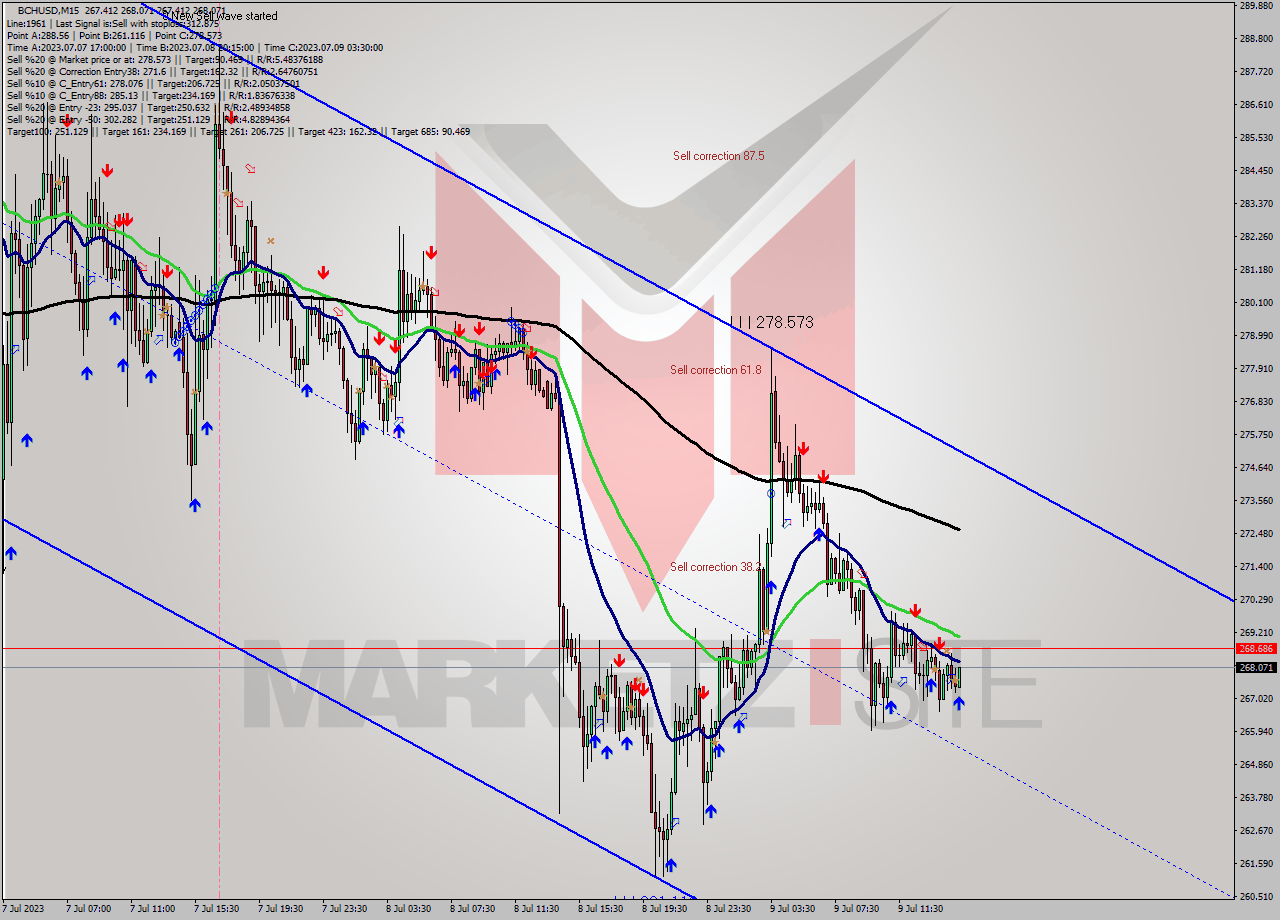
Task: Click the blue buy arrow under the lowest candle
Action: 670,864
